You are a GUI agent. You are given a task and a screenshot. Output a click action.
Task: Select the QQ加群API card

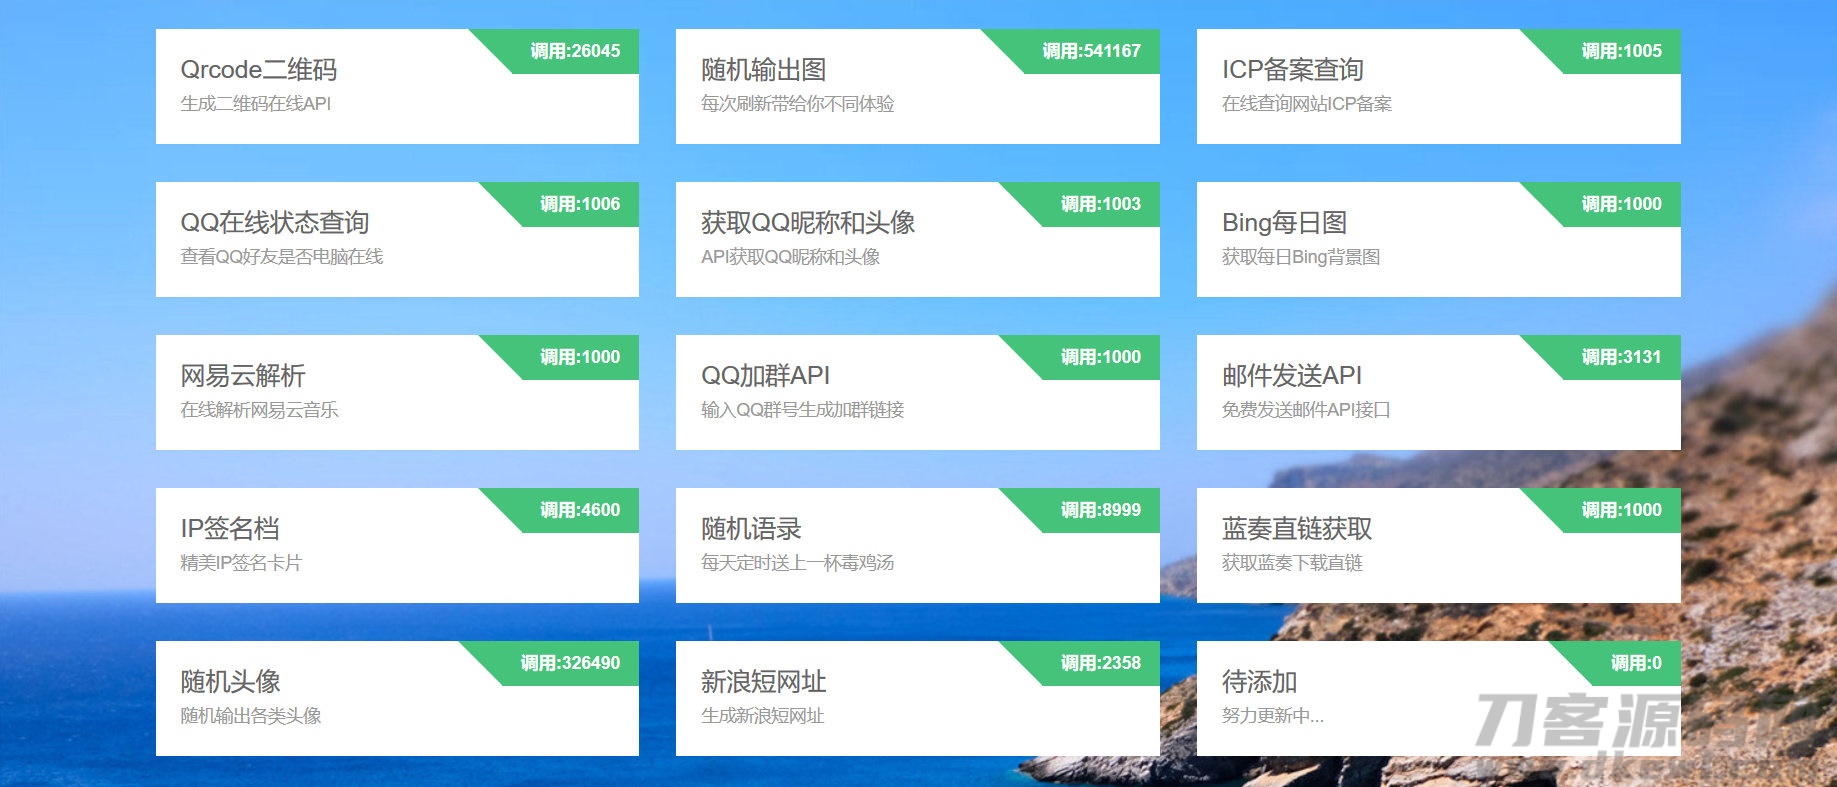(916, 393)
